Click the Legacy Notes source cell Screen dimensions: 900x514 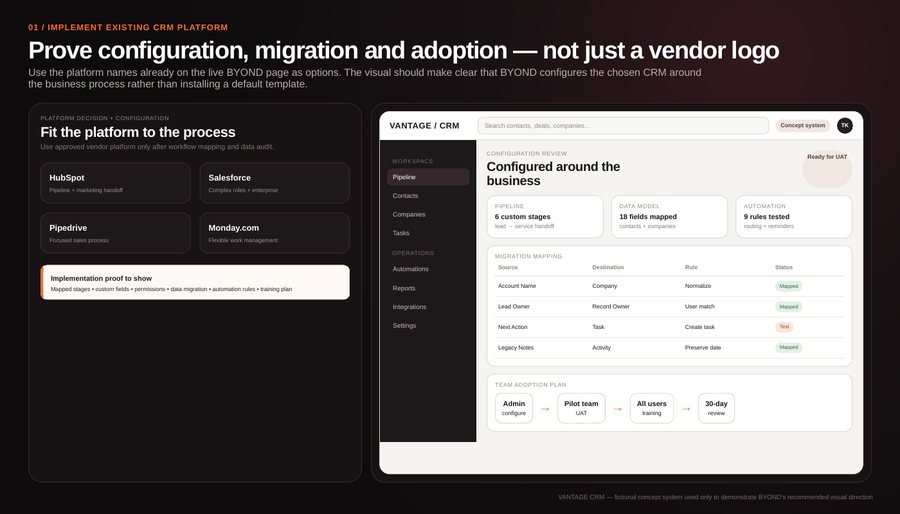[515, 348]
